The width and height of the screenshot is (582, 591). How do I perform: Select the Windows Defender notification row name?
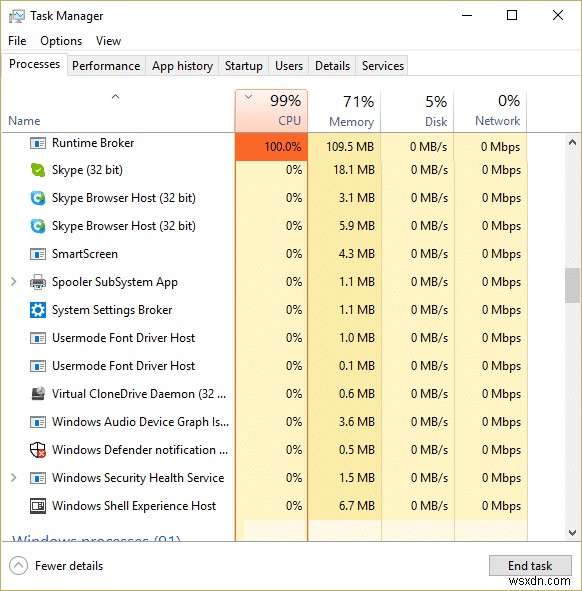140,450
